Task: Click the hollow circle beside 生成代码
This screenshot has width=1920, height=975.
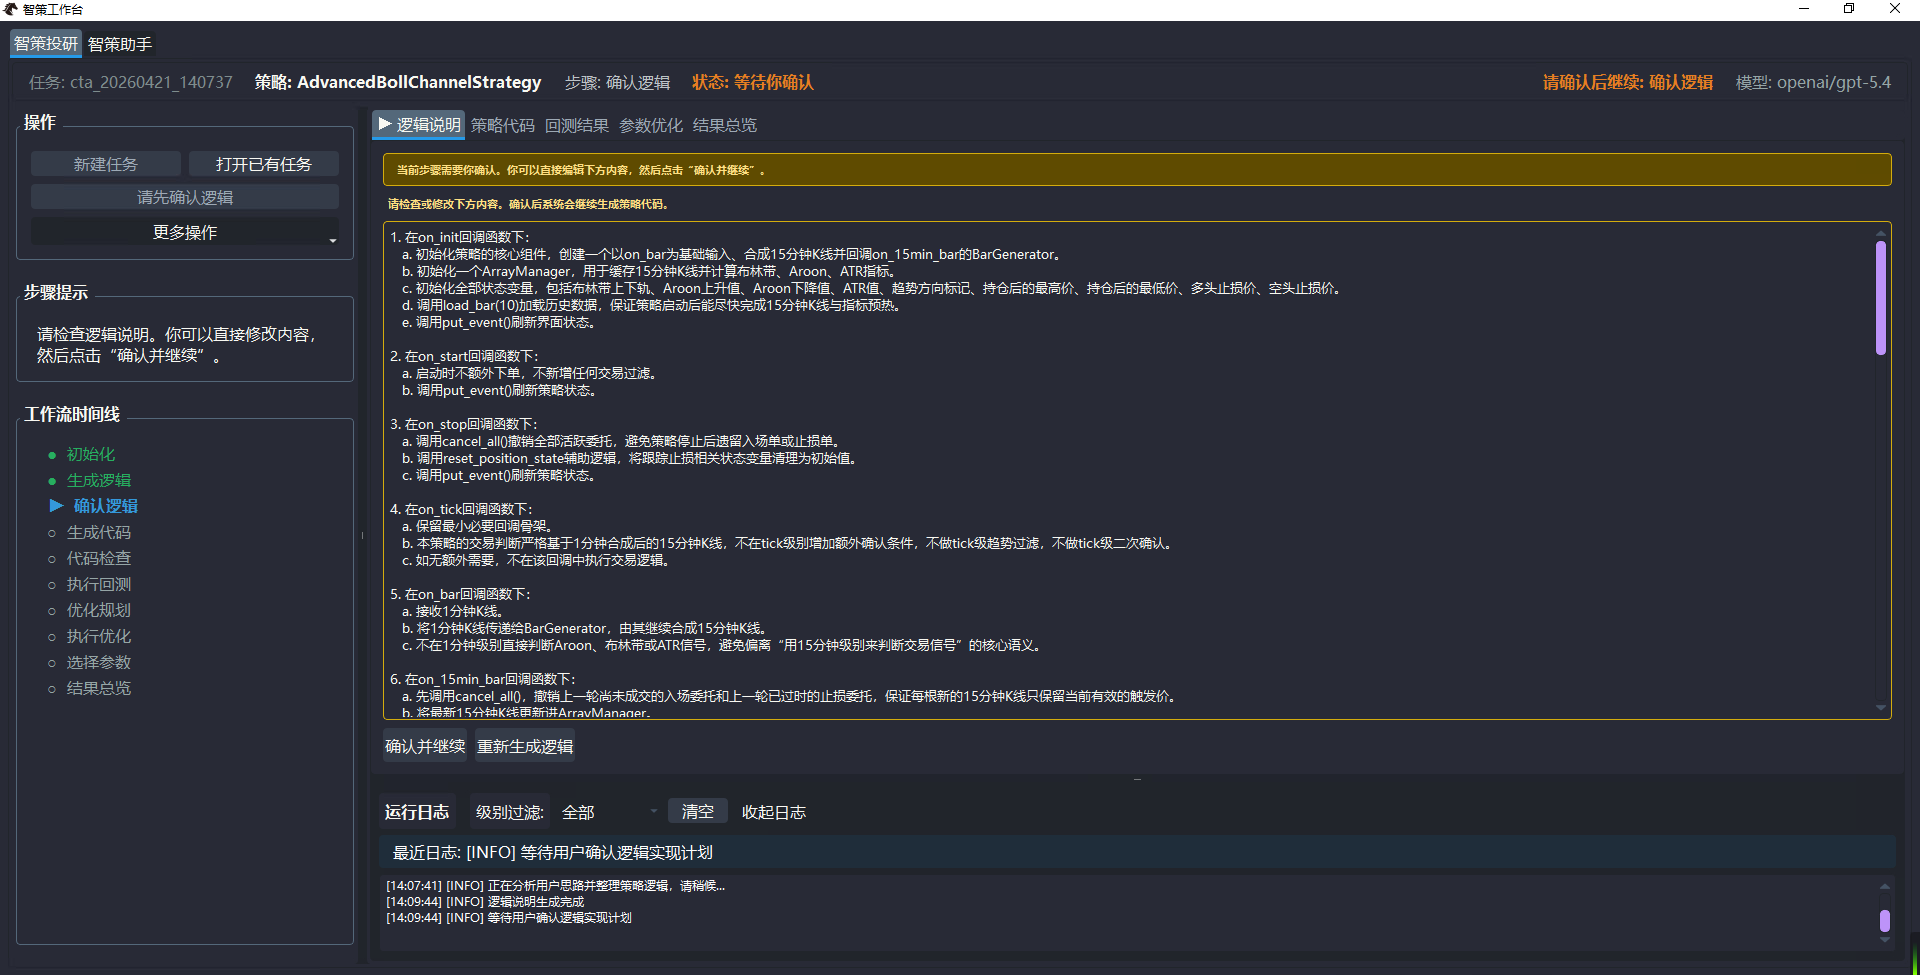Action: click(x=52, y=533)
